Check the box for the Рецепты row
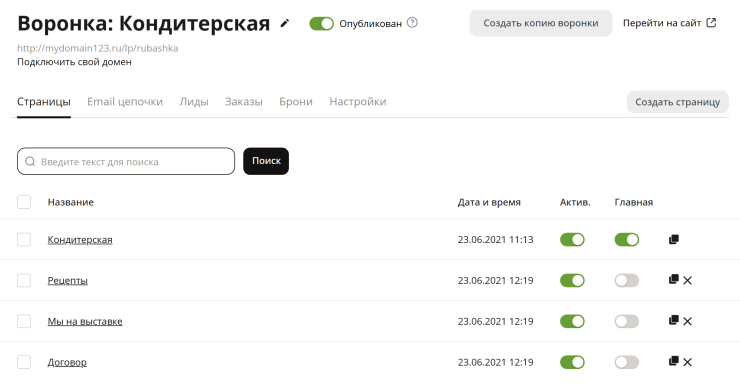 [24, 280]
